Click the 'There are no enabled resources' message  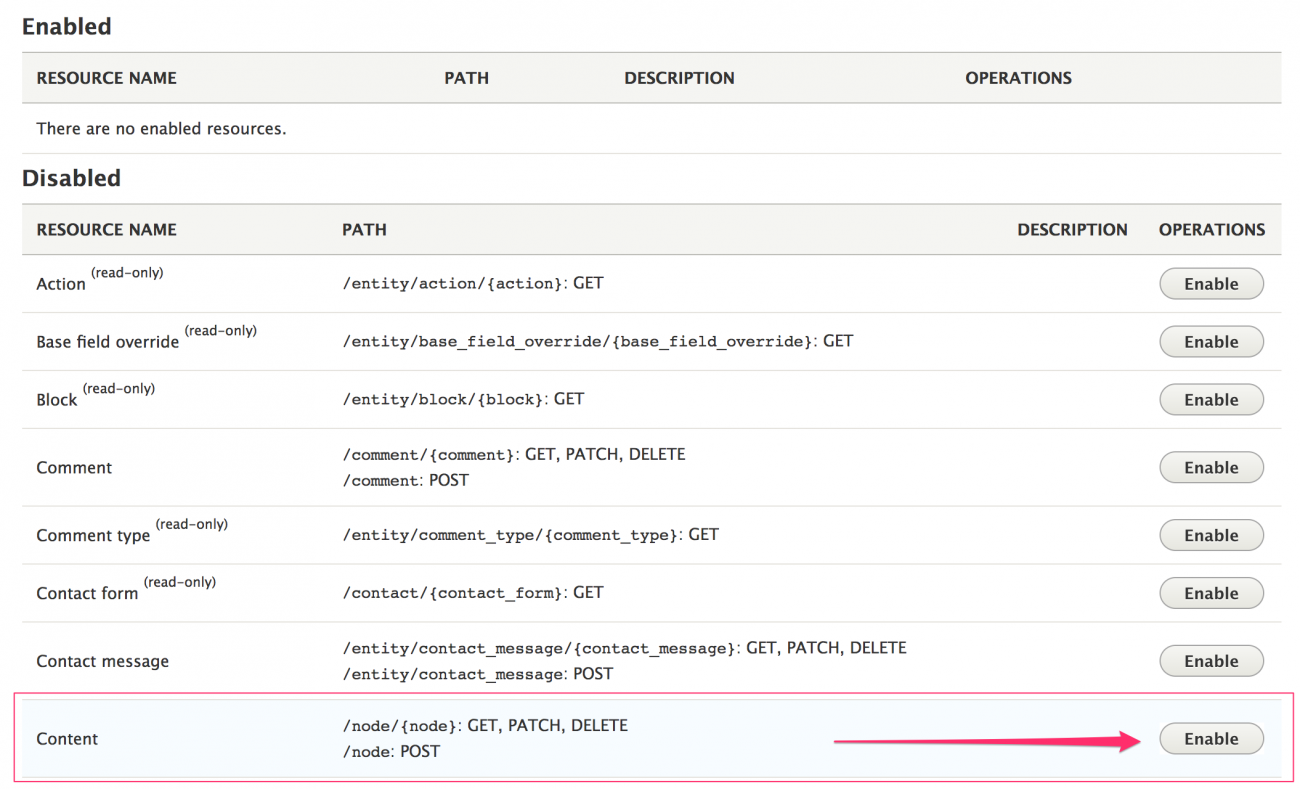pyautogui.click(x=161, y=129)
